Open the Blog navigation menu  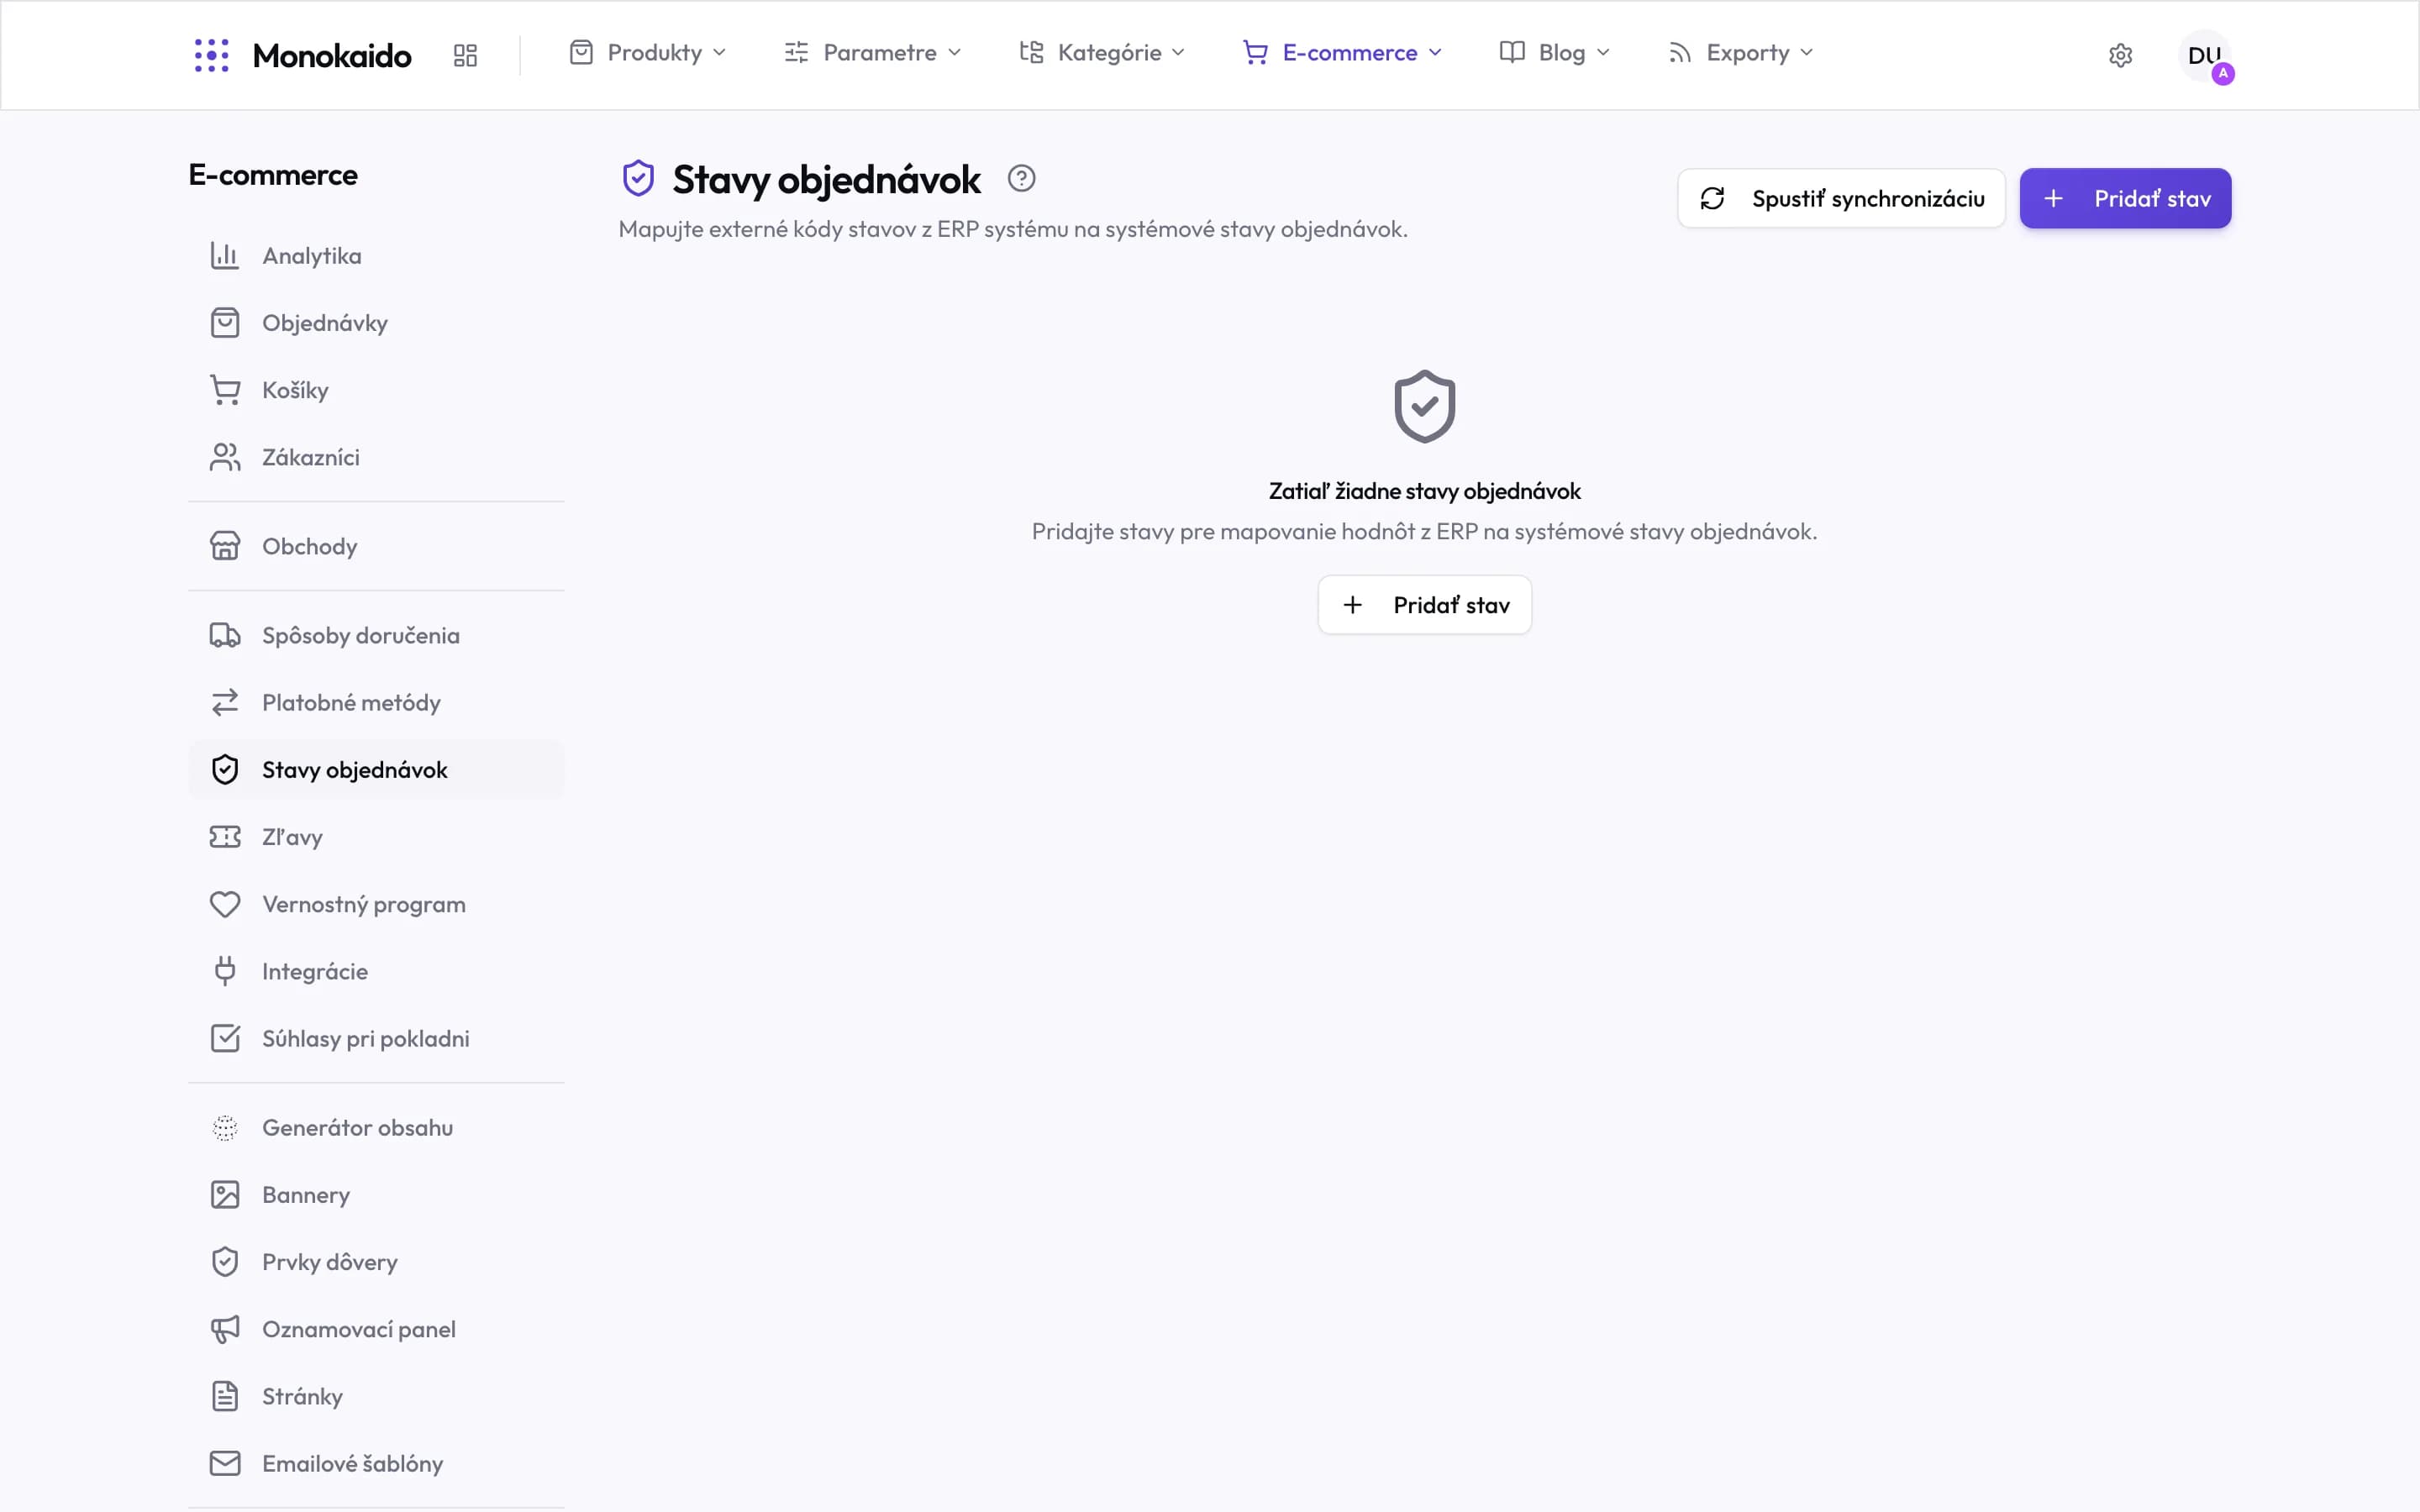(1554, 53)
